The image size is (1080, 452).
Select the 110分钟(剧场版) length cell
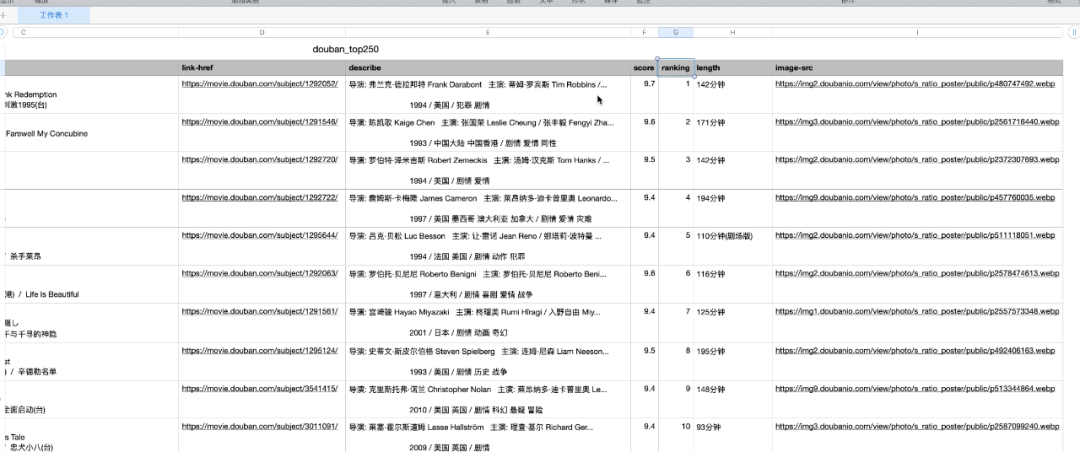pos(733,246)
